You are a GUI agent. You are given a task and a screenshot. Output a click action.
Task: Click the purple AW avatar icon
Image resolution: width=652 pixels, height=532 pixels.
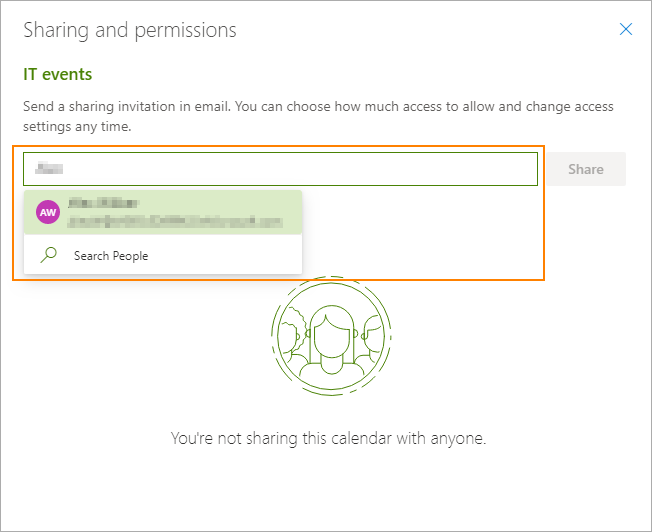[x=48, y=212]
